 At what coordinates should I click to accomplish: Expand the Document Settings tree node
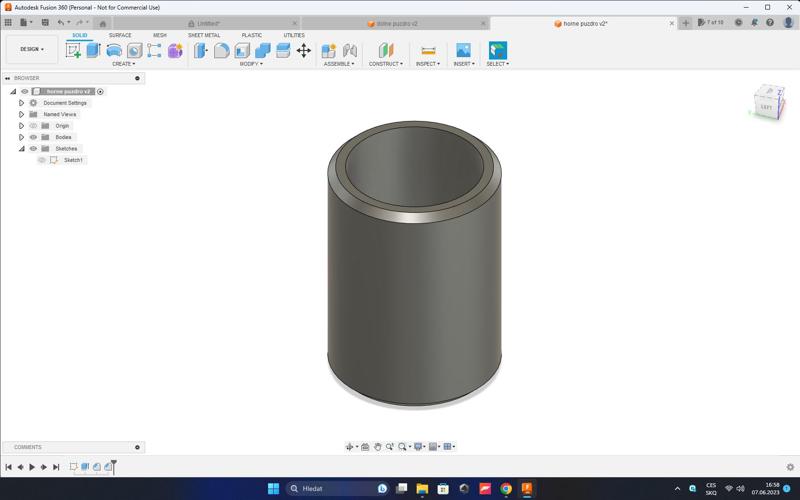coord(21,103)
